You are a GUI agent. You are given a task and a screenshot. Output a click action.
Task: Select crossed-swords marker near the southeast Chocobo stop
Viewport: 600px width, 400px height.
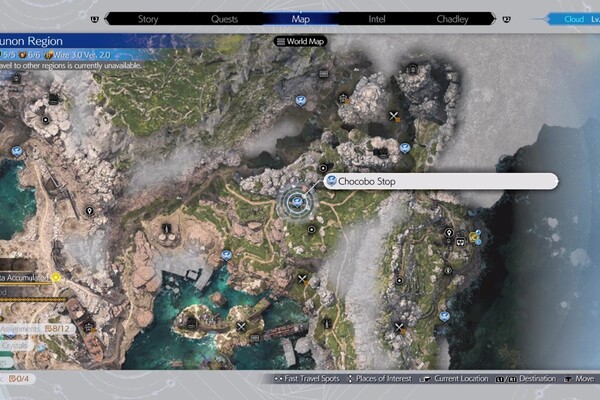click(x=399, y=327)
